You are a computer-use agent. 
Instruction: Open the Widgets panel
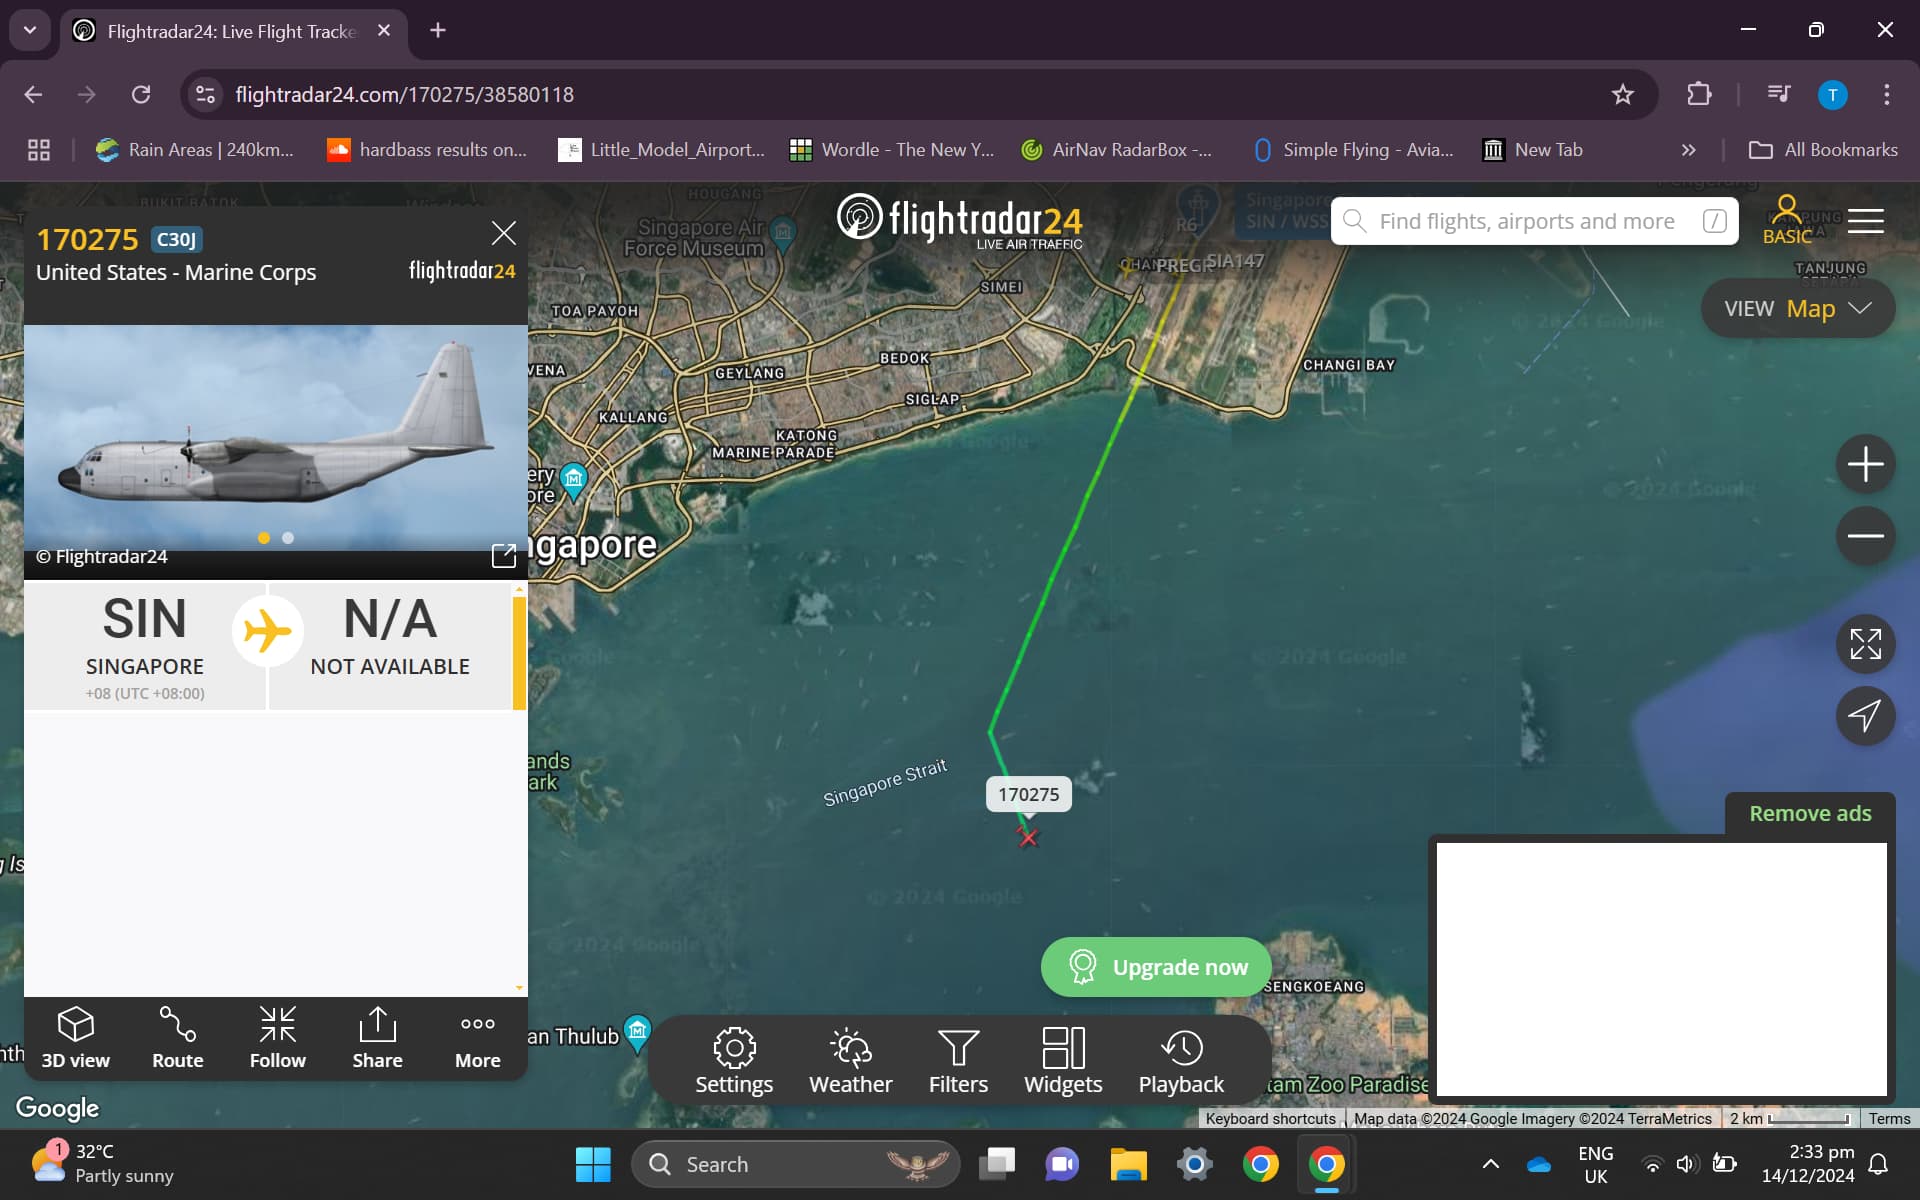point(1063,1061)
